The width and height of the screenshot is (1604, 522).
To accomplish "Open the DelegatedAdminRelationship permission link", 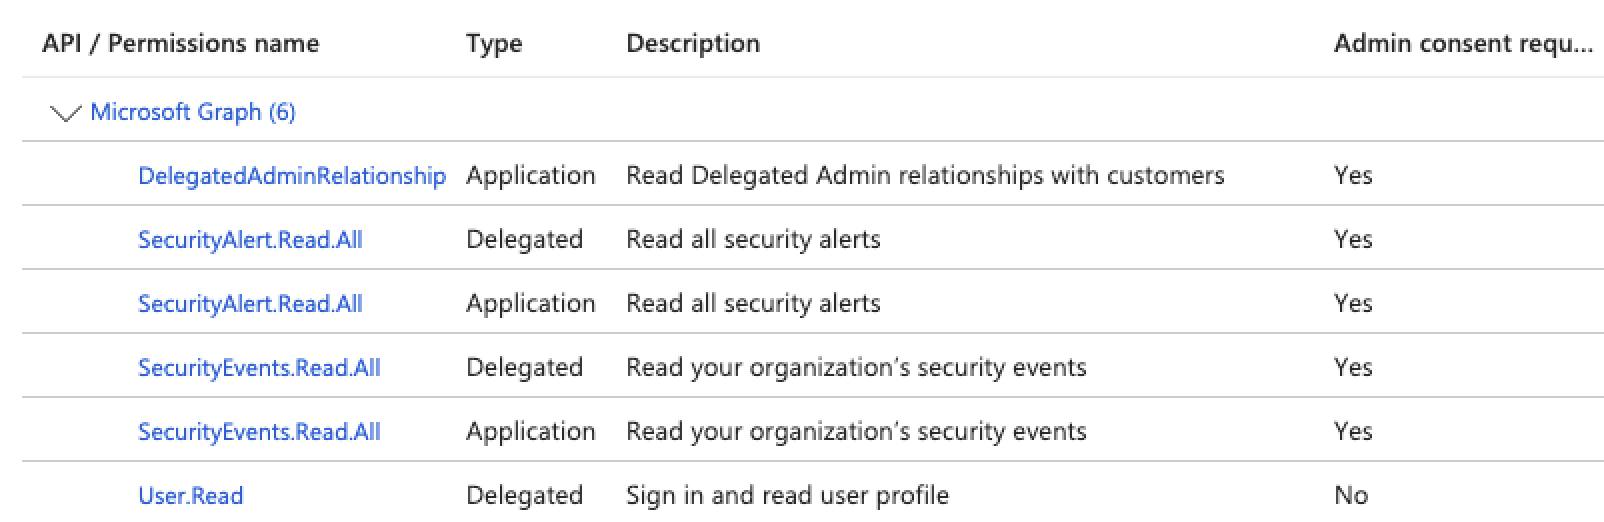I will tap(292, 176).
